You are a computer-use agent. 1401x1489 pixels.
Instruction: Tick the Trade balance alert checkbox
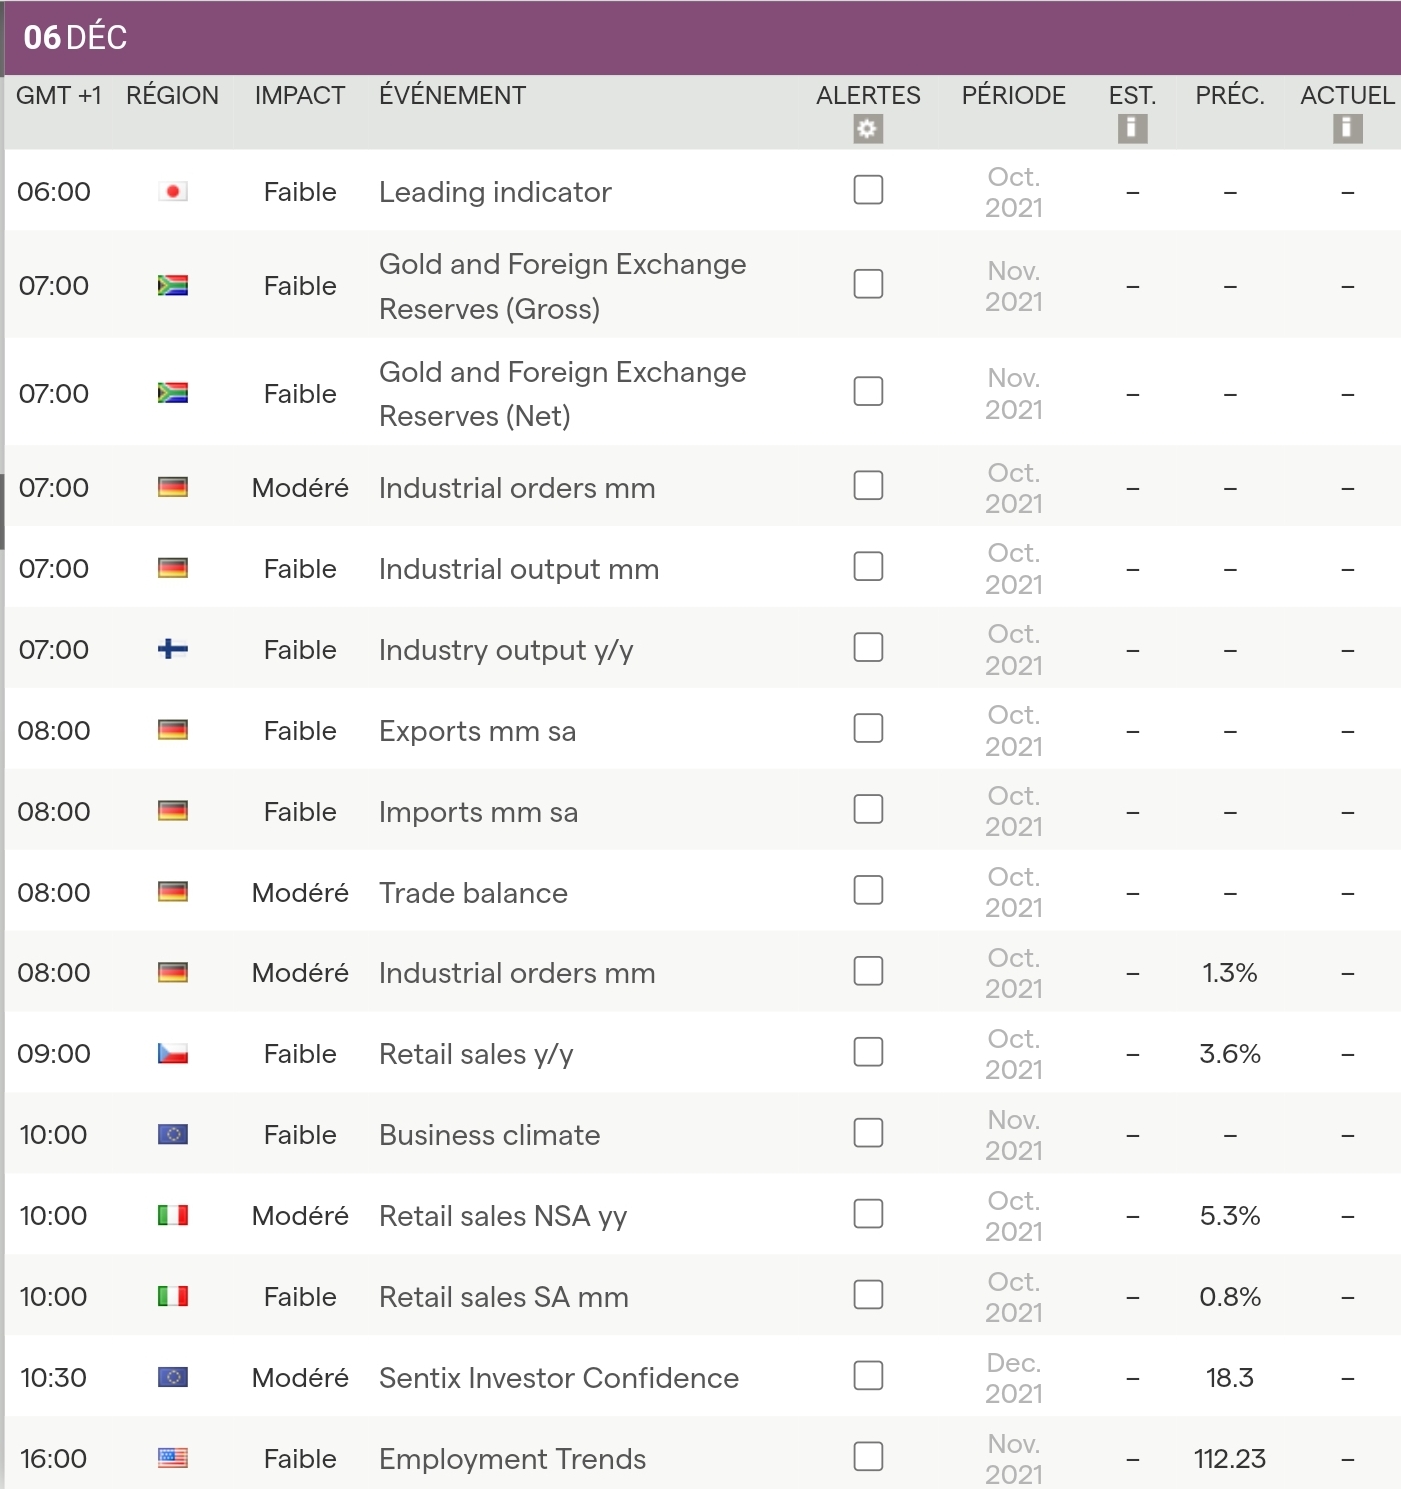tap(868, 890)
